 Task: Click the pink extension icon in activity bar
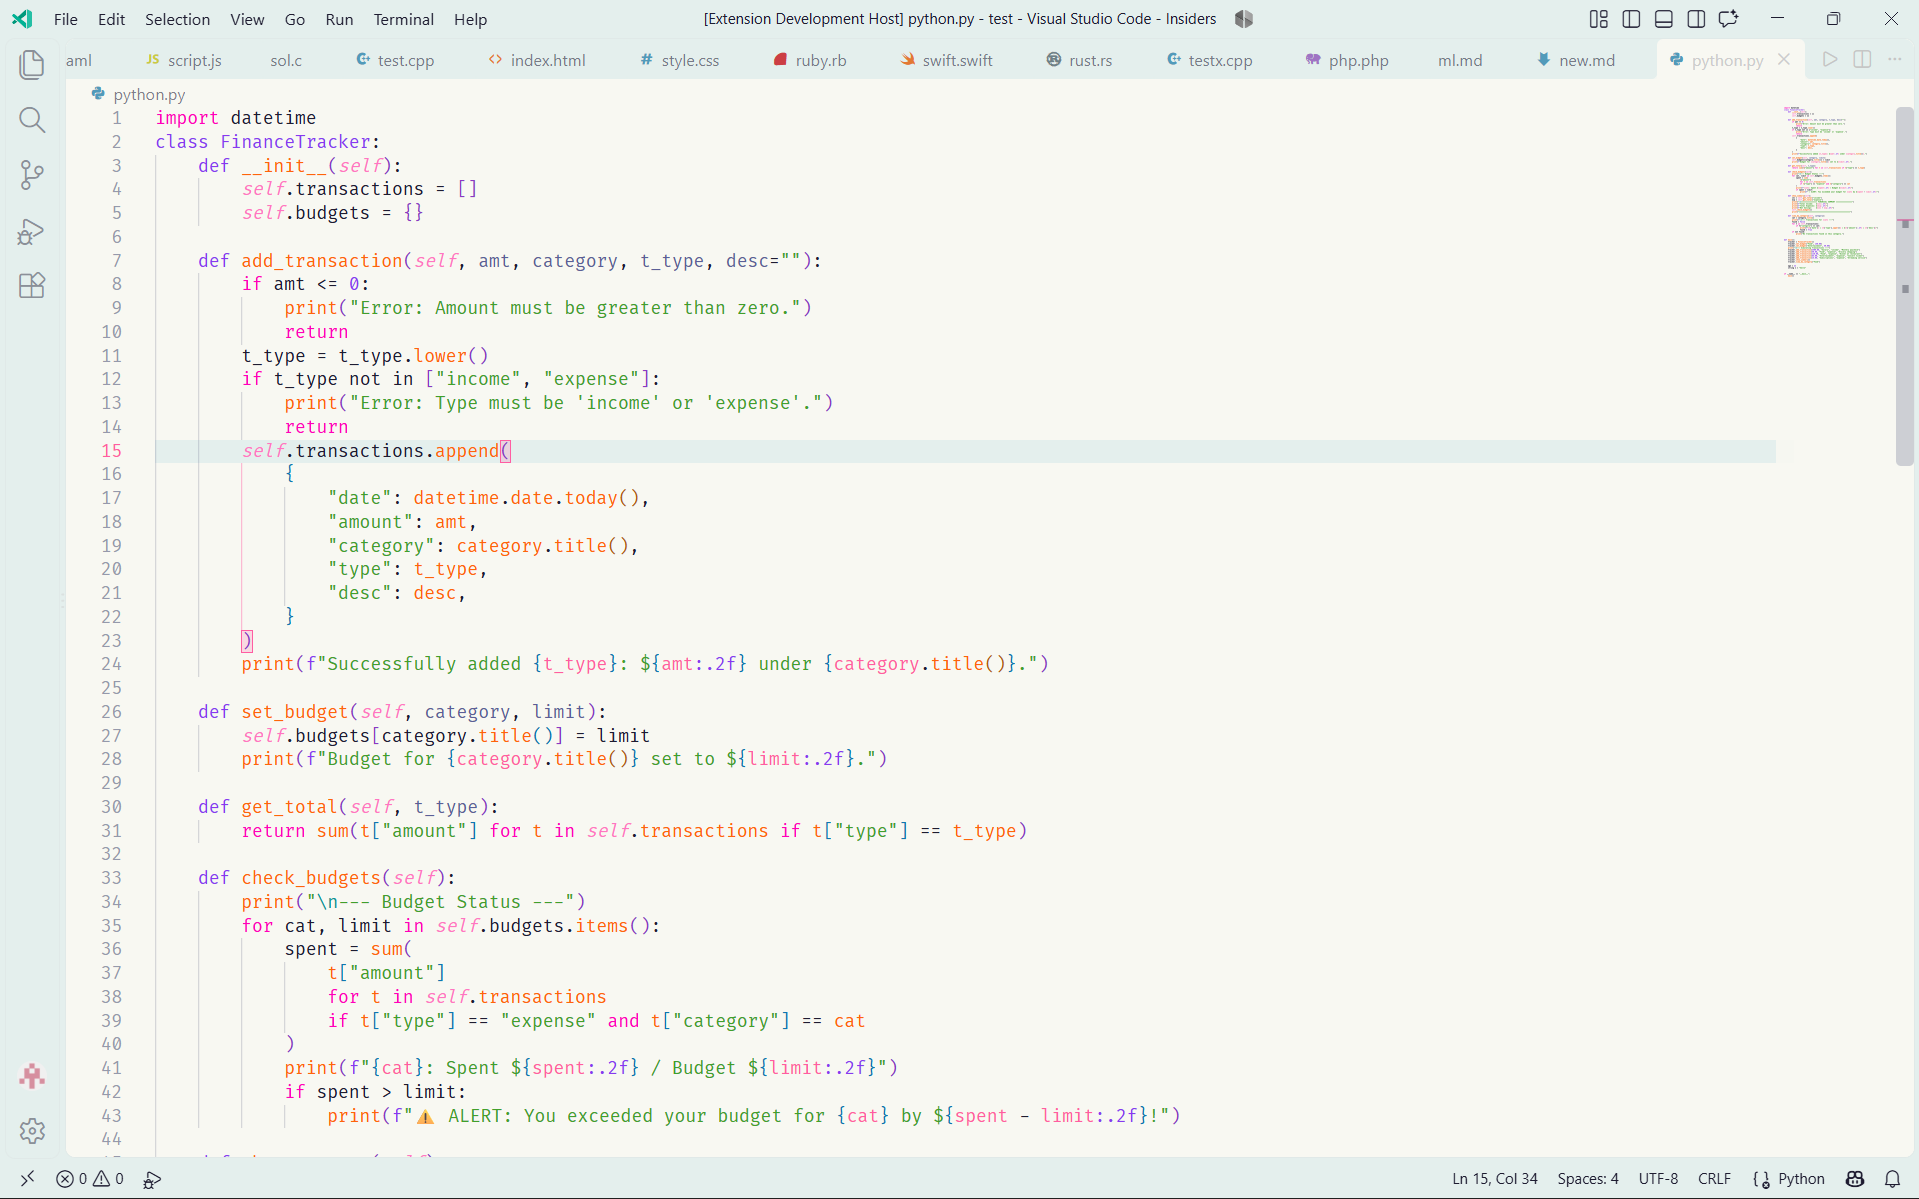[x=32, y=1076]
